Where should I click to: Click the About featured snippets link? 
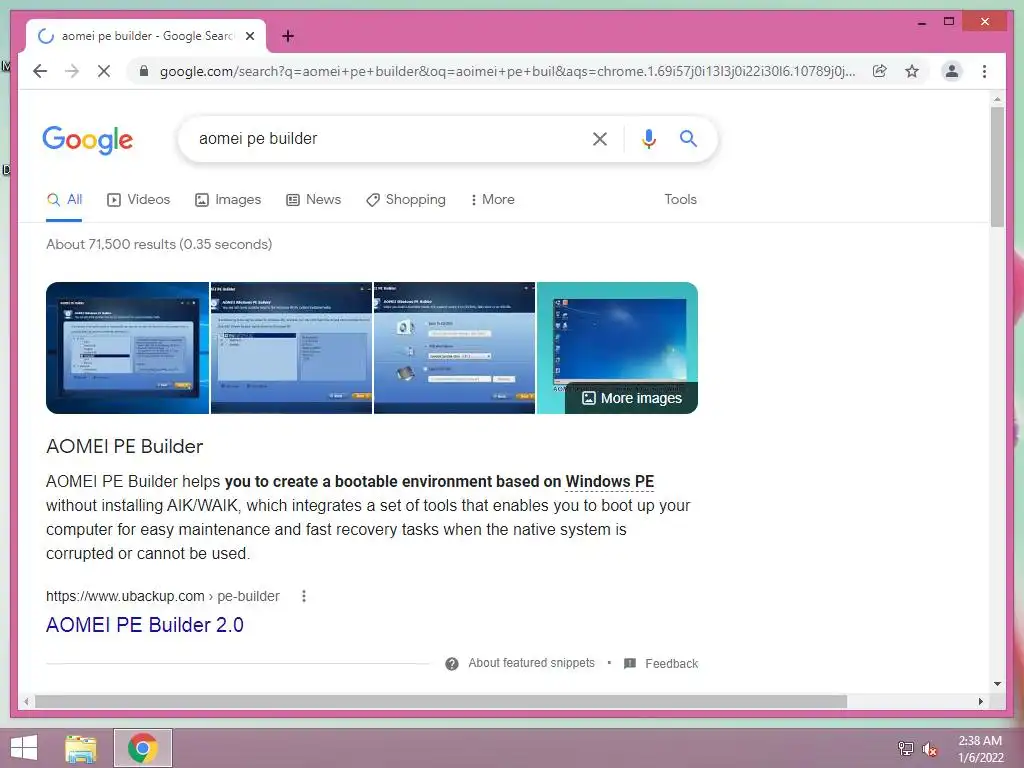(532, 663)
